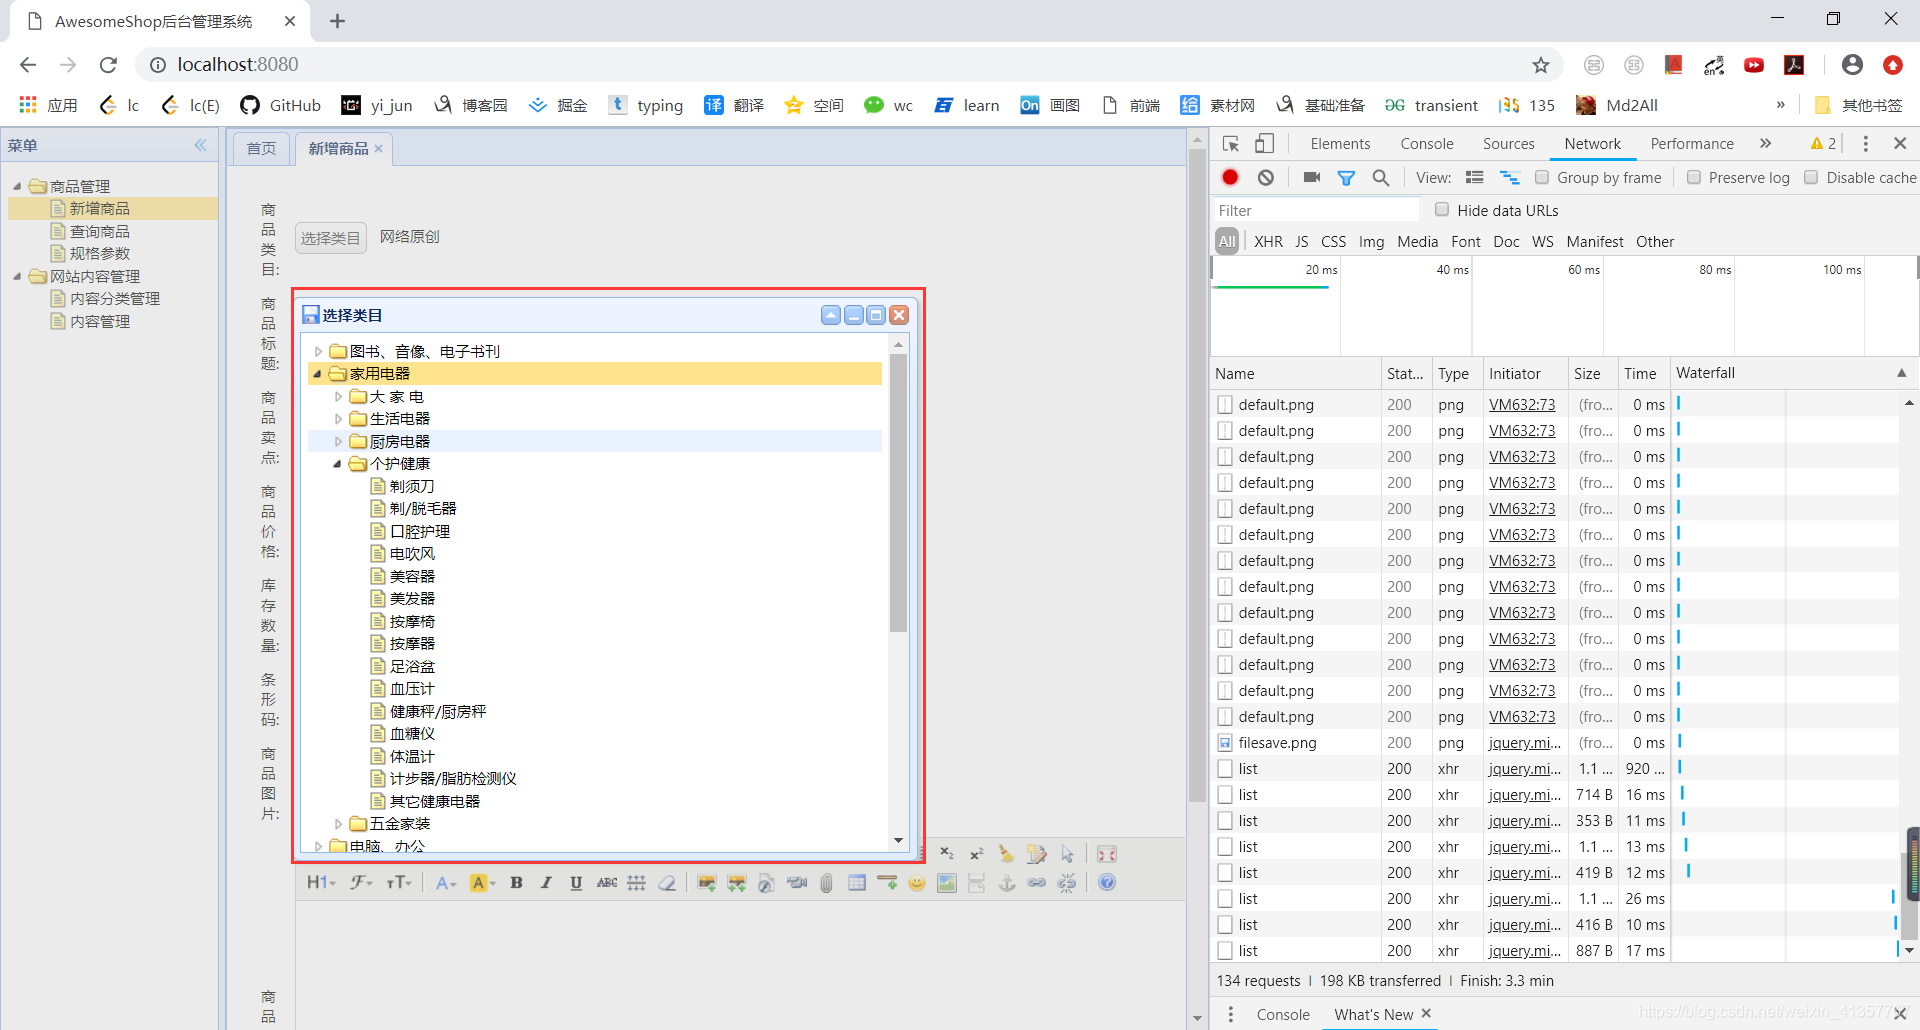
Task: Open DevTools network search magnifier
Action: (x=1381, y=177)
